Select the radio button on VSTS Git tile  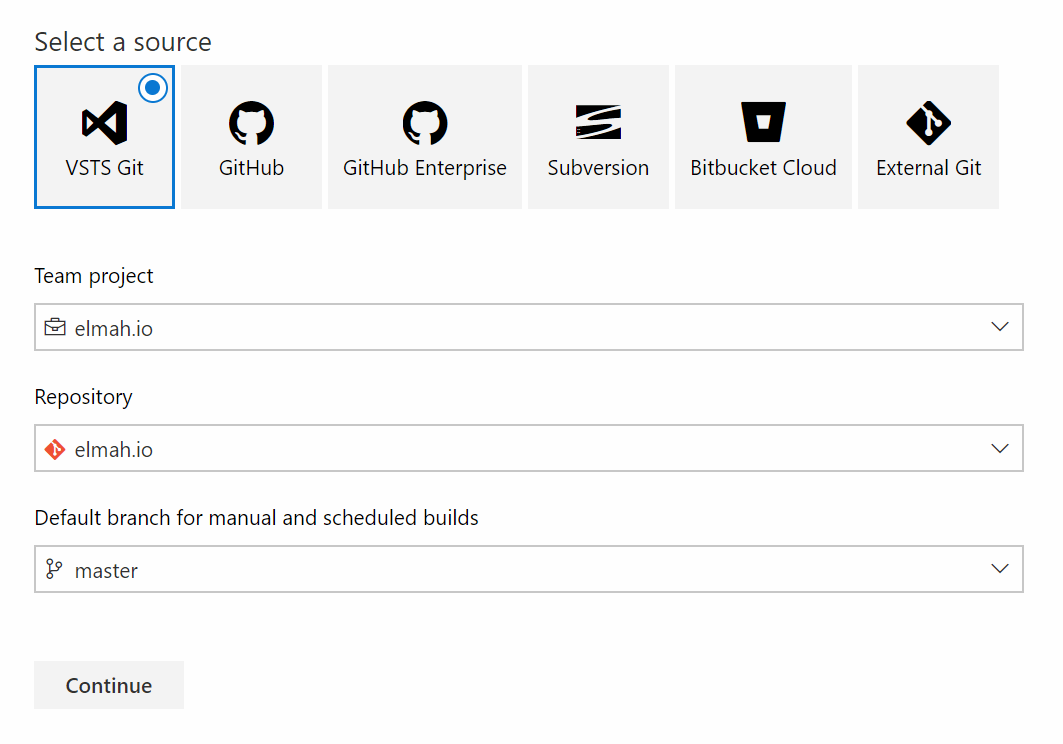(x=152, y=88)
